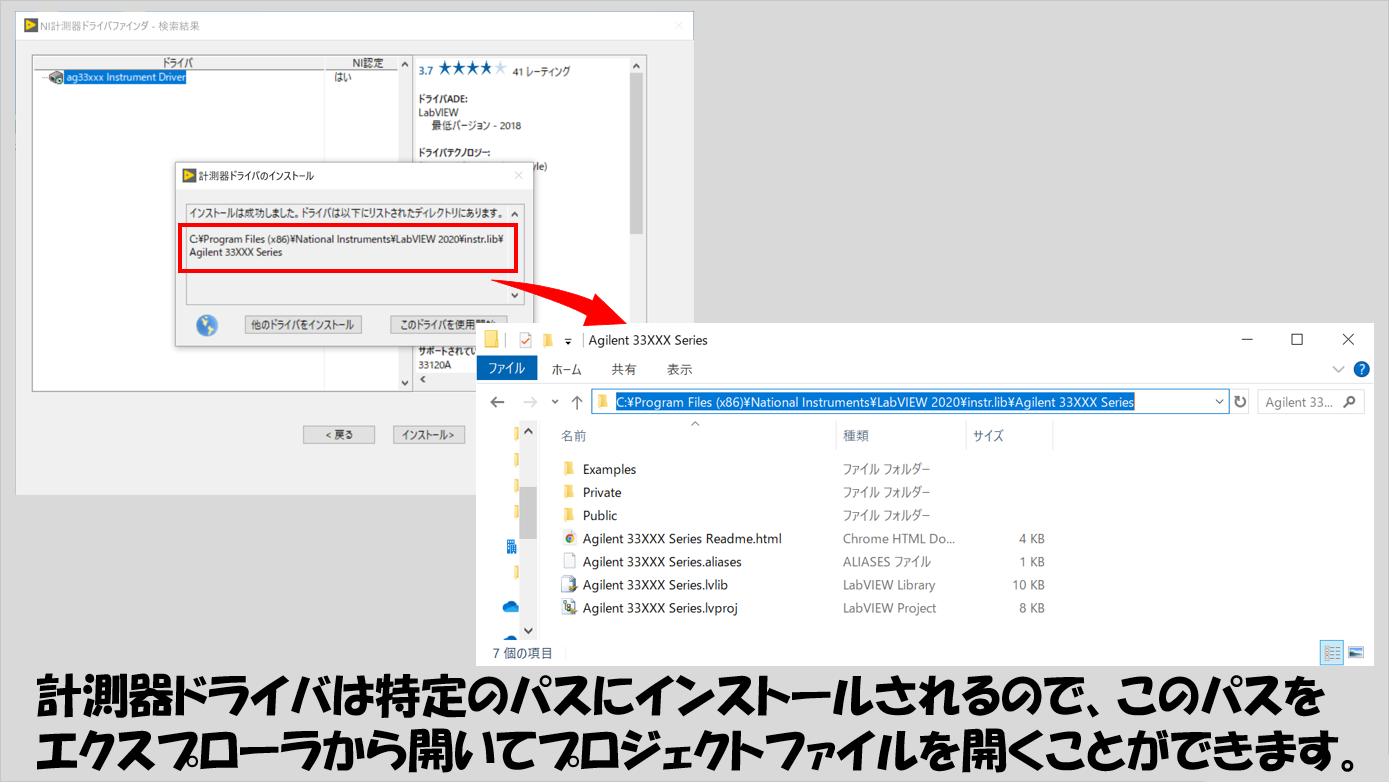Click the star rating of the driver
The width and height of the screenshot is (1389, 782).
click(x=473, y=69)
